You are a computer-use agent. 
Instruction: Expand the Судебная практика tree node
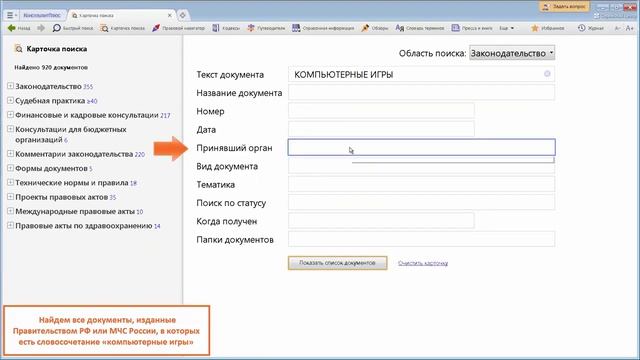click(10, 100)
